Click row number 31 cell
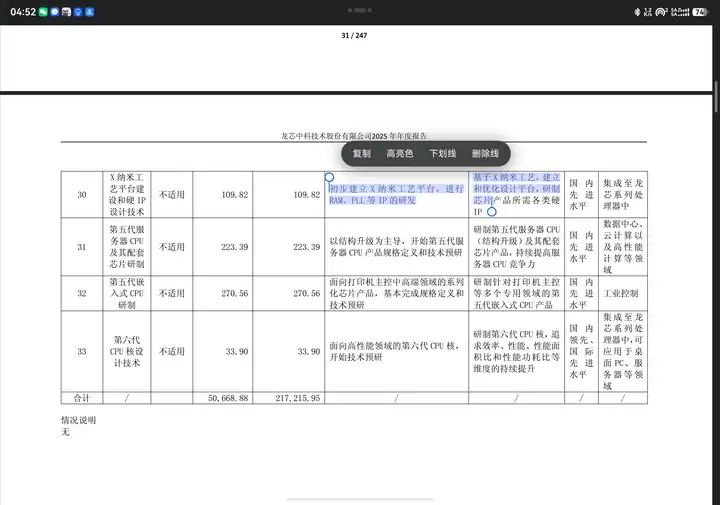720x505 pixels. (x=82, y=247)
